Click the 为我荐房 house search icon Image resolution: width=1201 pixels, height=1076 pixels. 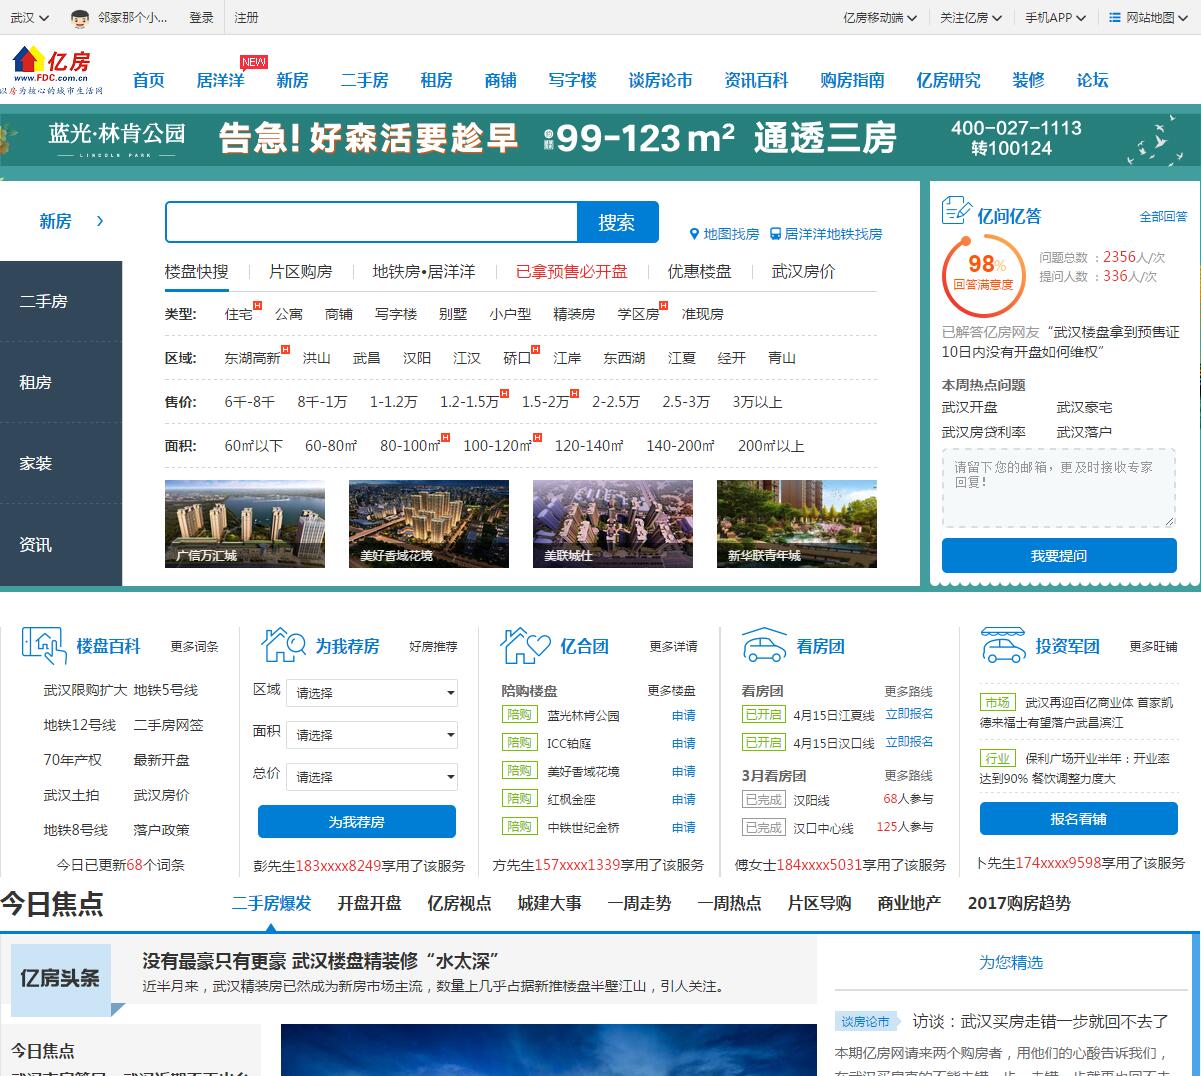point(283,646)
